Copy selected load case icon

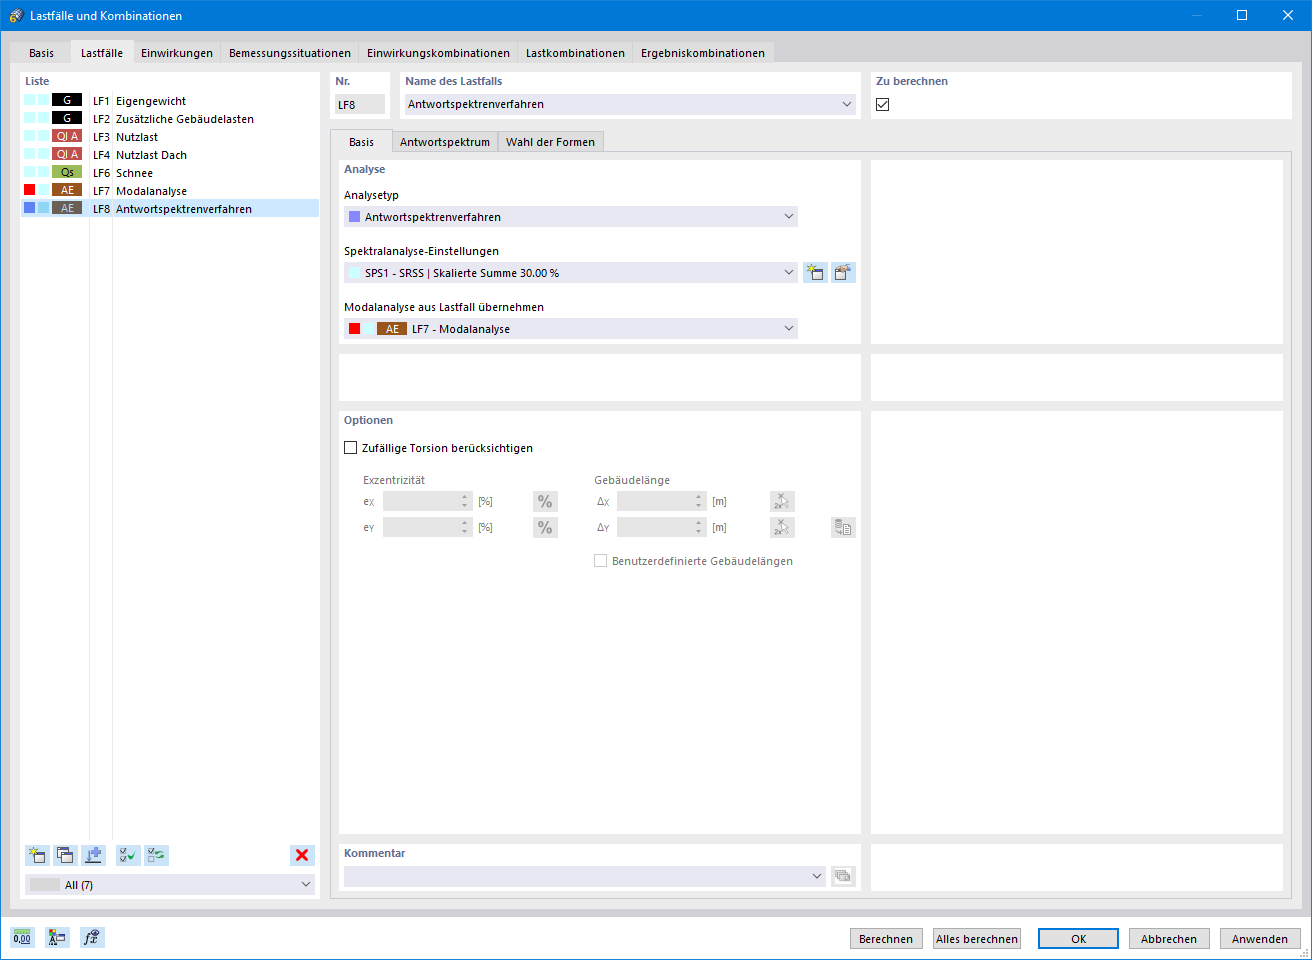click(65, 855)
